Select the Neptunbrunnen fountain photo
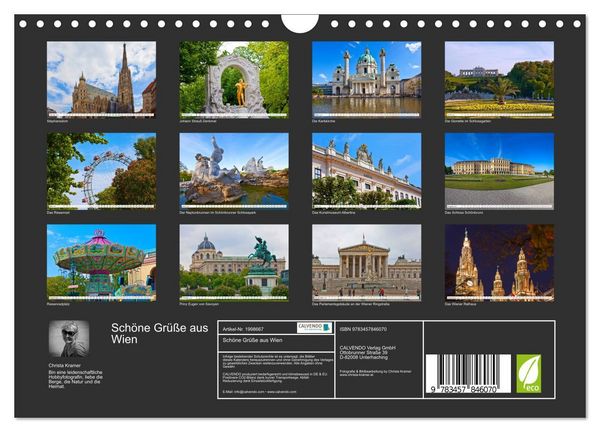Image resolution: width=600 pixels, height=432 pixels. 234,171
